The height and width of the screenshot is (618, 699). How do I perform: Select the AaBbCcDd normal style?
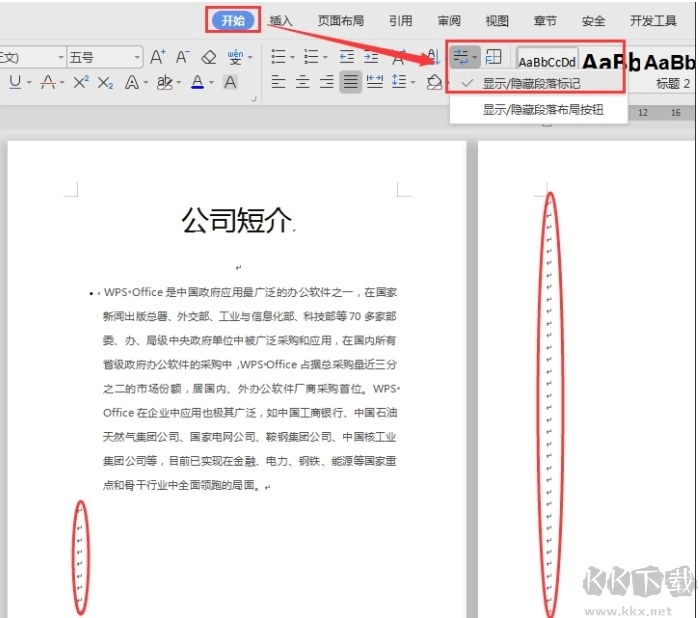click(547, 61)
